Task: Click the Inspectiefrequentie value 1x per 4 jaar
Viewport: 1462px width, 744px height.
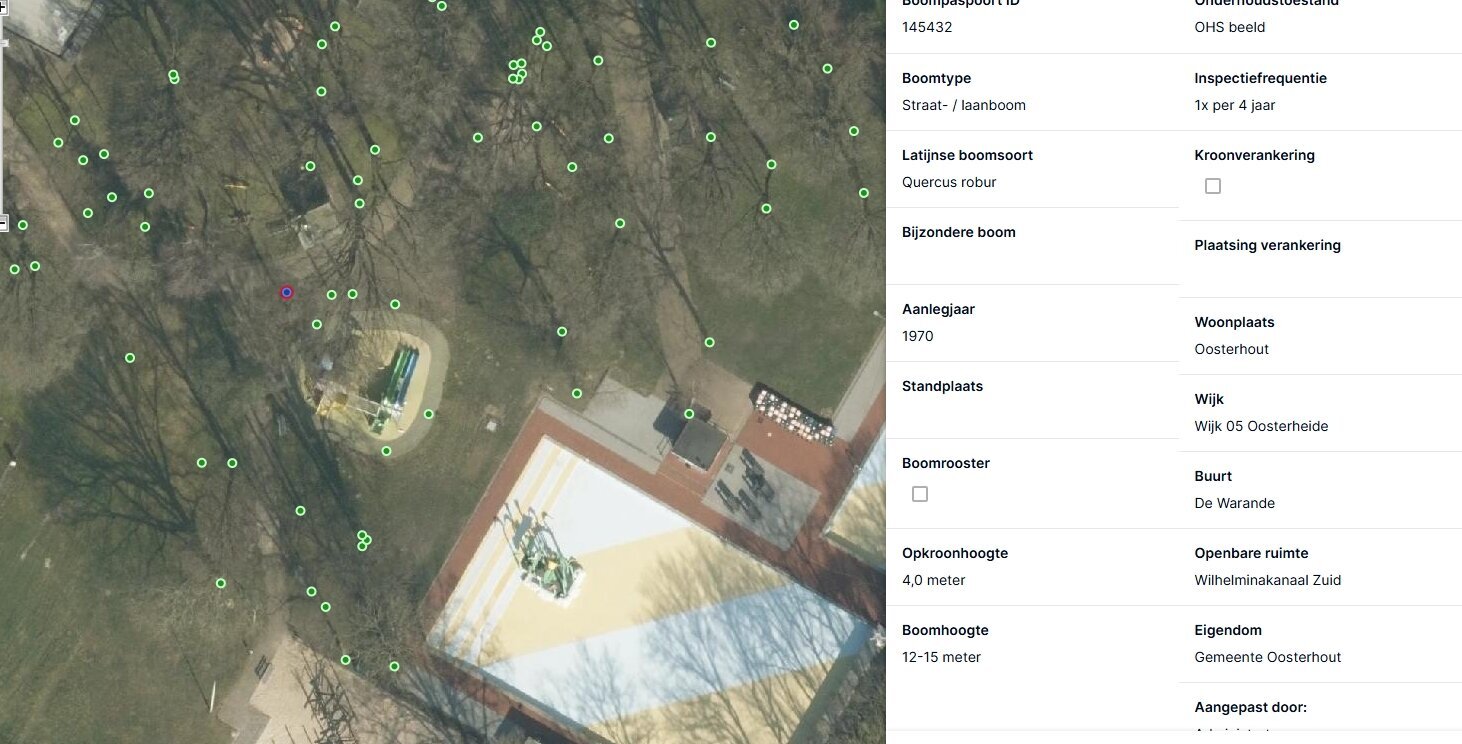Action: coord(1235,105)
